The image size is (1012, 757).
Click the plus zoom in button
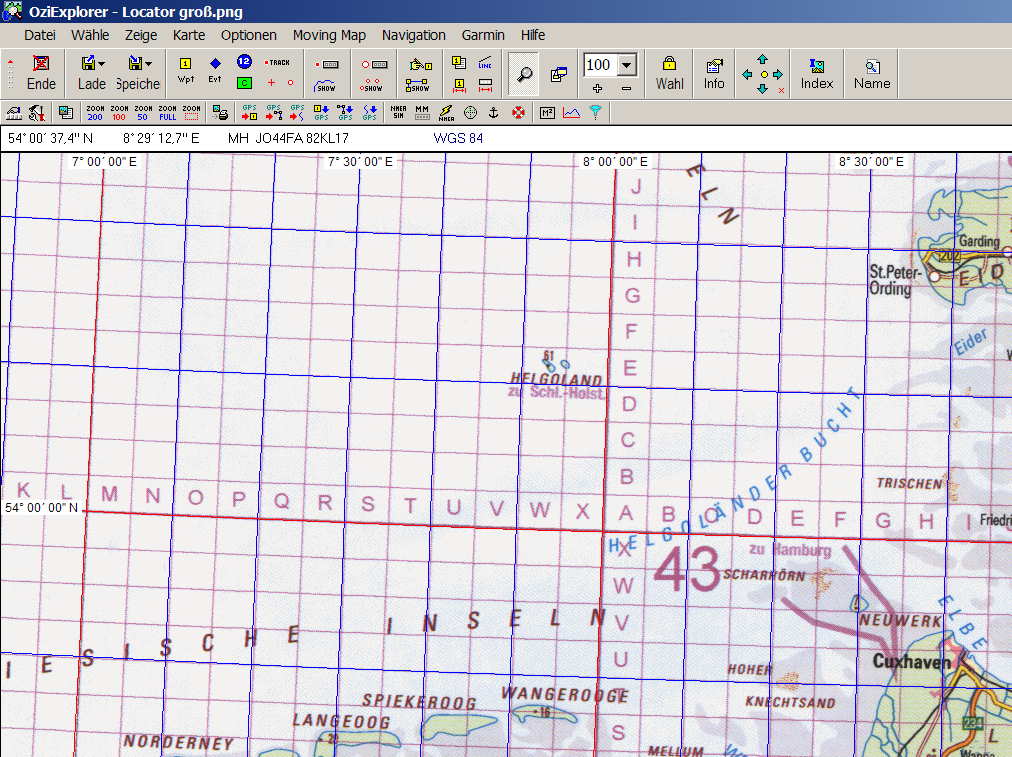pyautogui.click(x=597, y=88)
